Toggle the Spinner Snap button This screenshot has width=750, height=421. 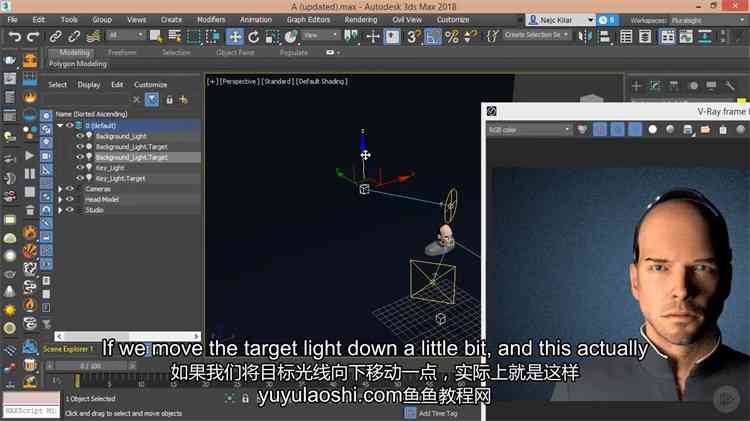coord(470,36)
